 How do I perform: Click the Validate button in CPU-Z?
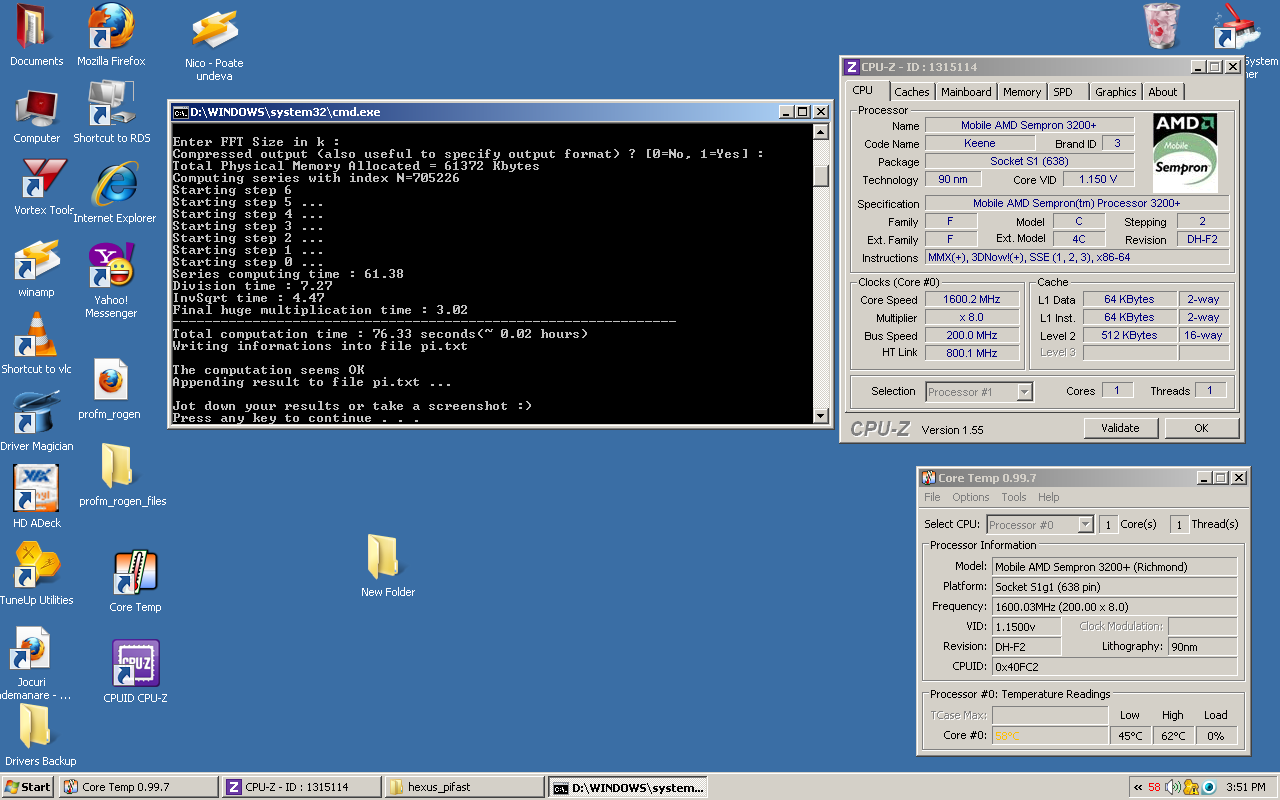(x=1120, y=428)
